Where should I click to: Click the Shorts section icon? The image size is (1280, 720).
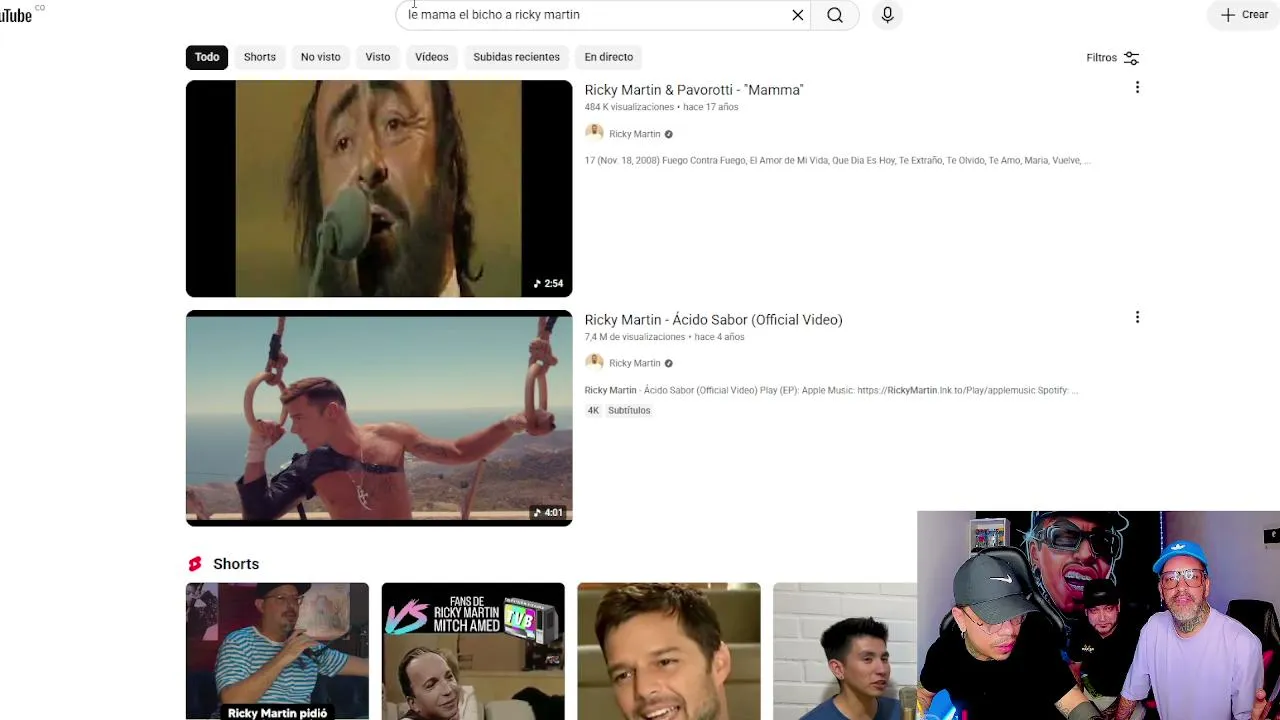pos(195,564)
